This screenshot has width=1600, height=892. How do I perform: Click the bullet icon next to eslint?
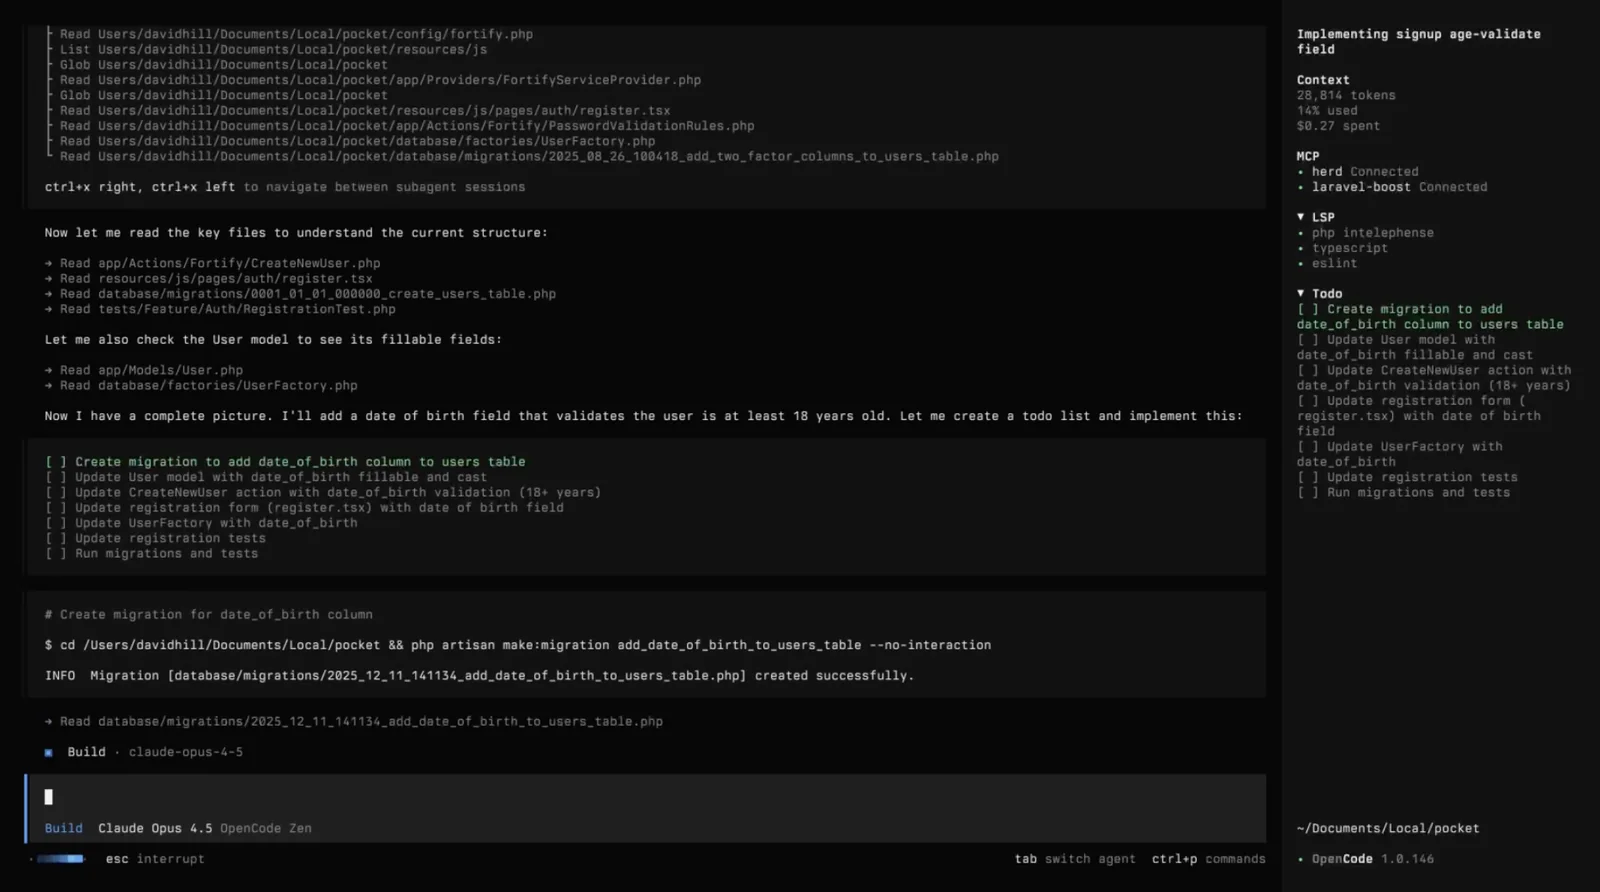pyautogui.click(x=1300, y=264)
